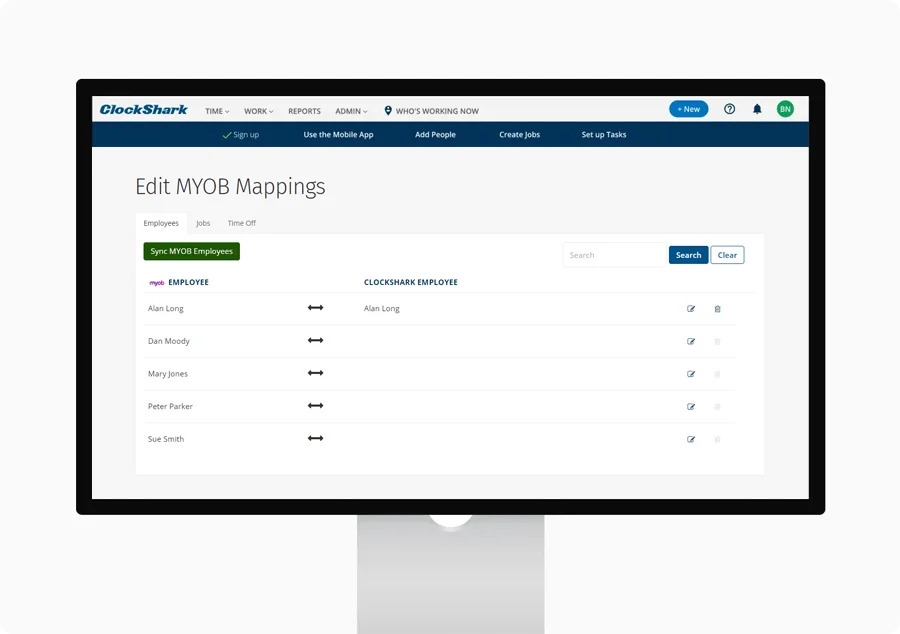
Task: Open the help question mark icon
Action: [x=730, y=109]
